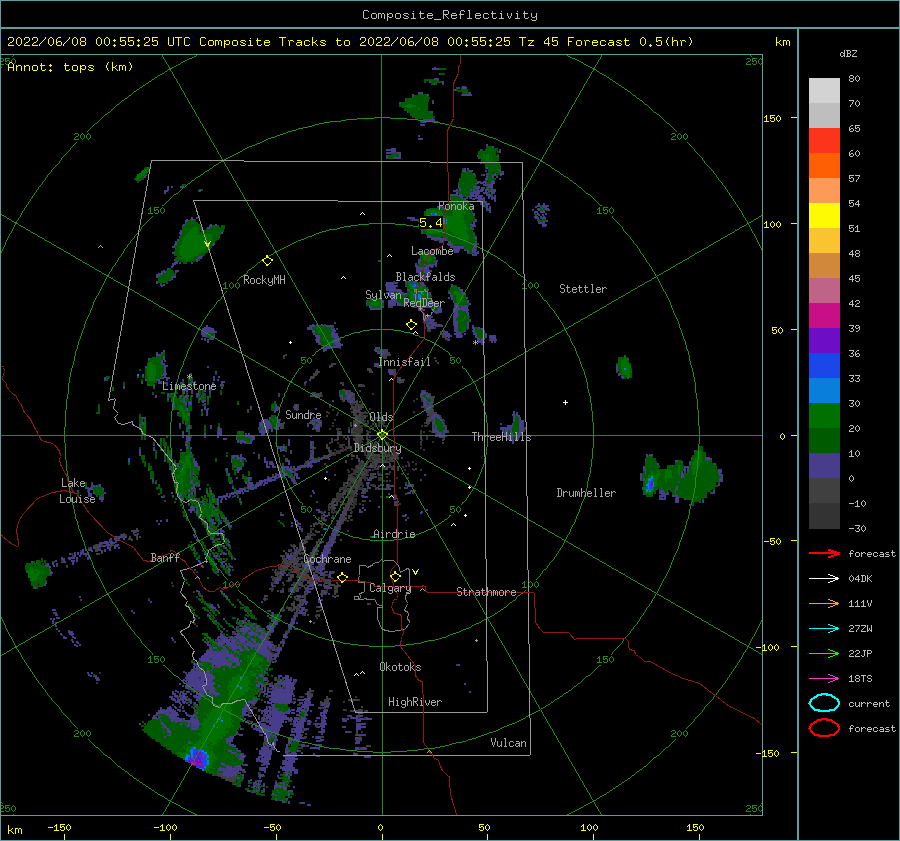Click the 5.4 storm top annotation
Screen dimensions: 900x841
[430, 222]
